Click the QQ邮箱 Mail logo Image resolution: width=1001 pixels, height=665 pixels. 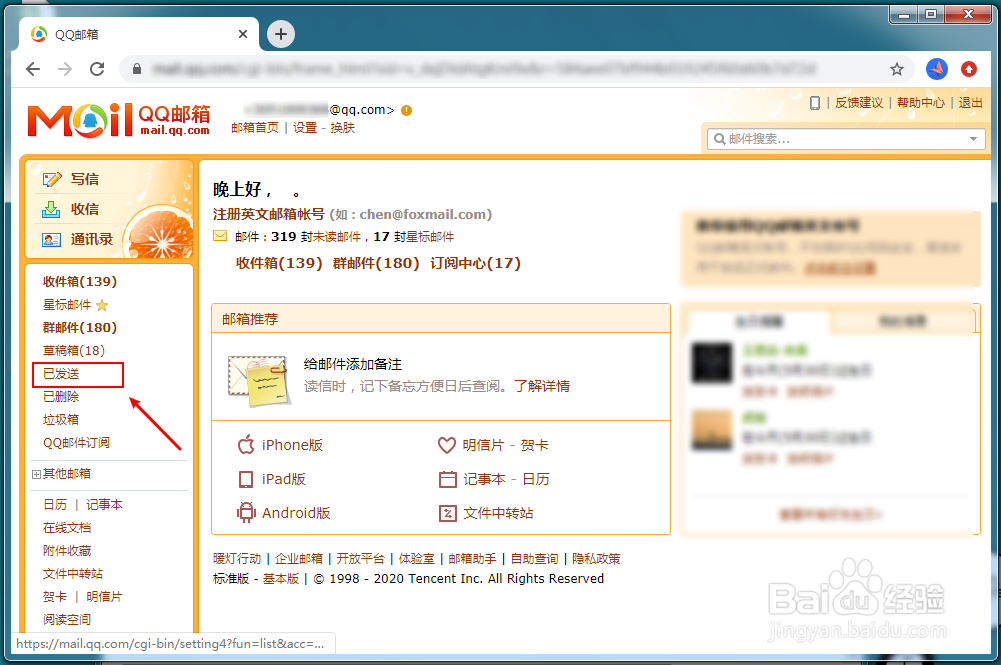click(119, 120)
